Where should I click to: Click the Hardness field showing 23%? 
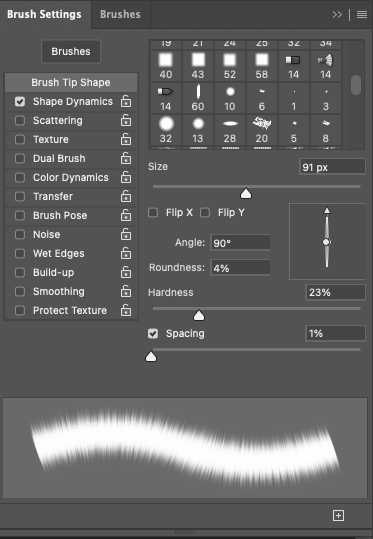pos(335,292)
